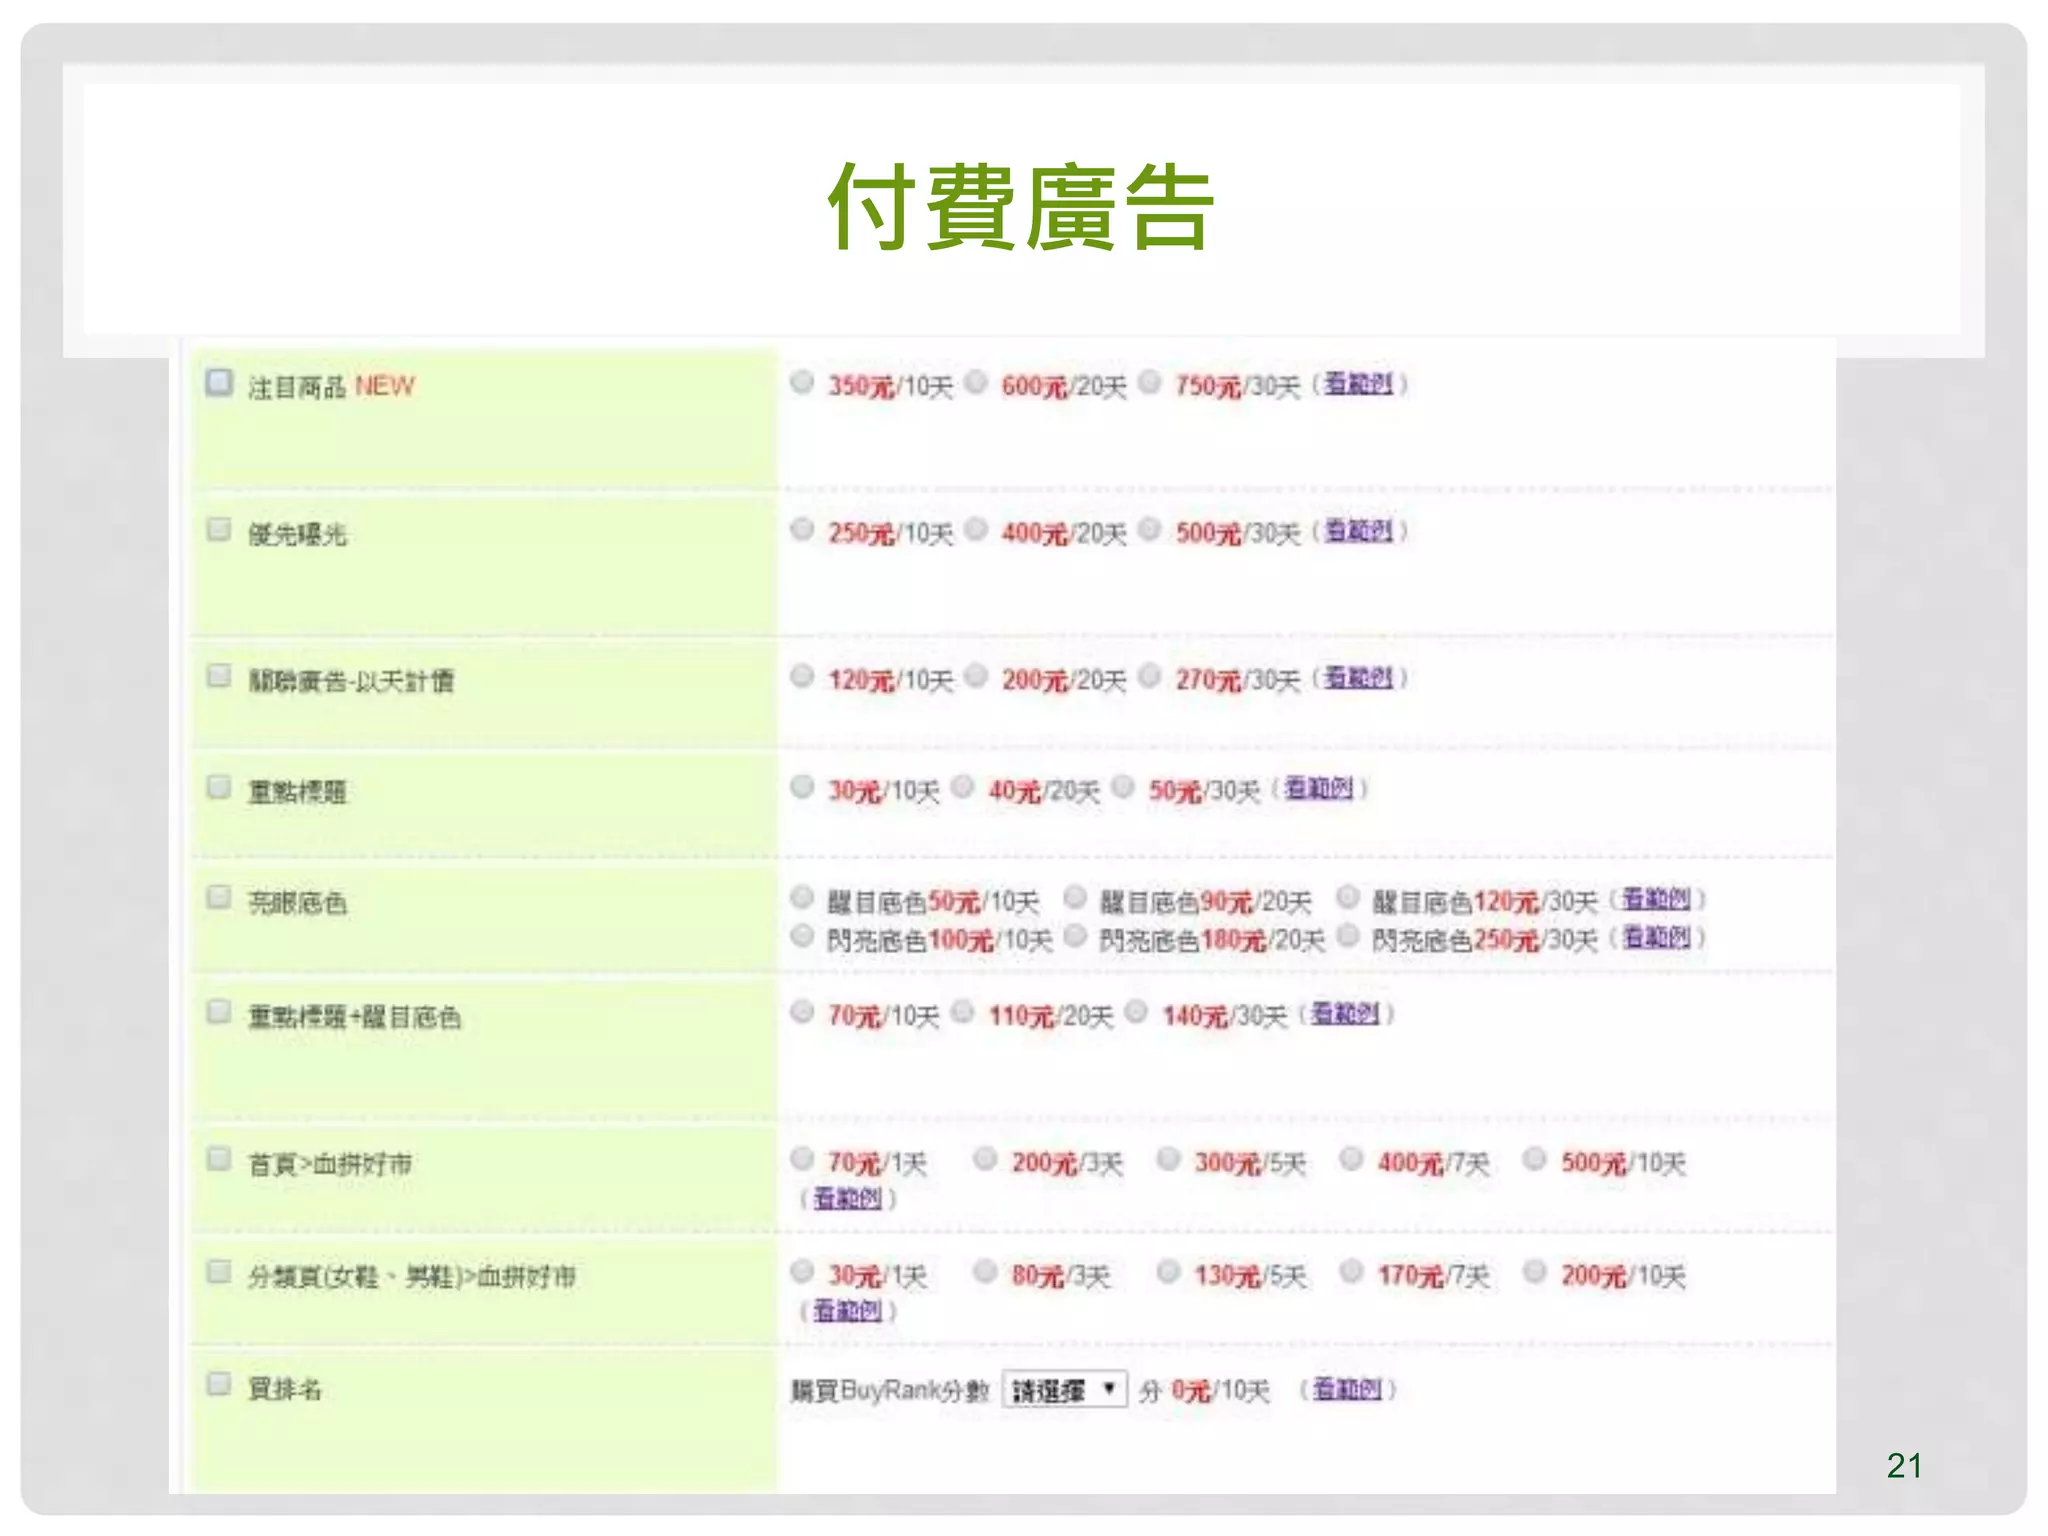Viewport: 2048px width, 1536px height.
Task: Select 閃亮底色180元/20天 radio option
Action: (x=1075, y=936)
